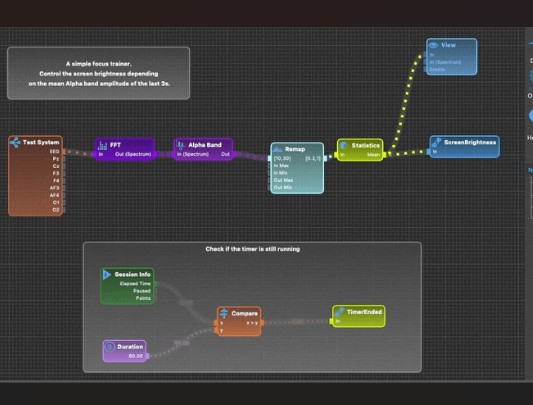Click the Duration value 60.00
The height and width of the screenshot is (405, 533).
point(136,356)
